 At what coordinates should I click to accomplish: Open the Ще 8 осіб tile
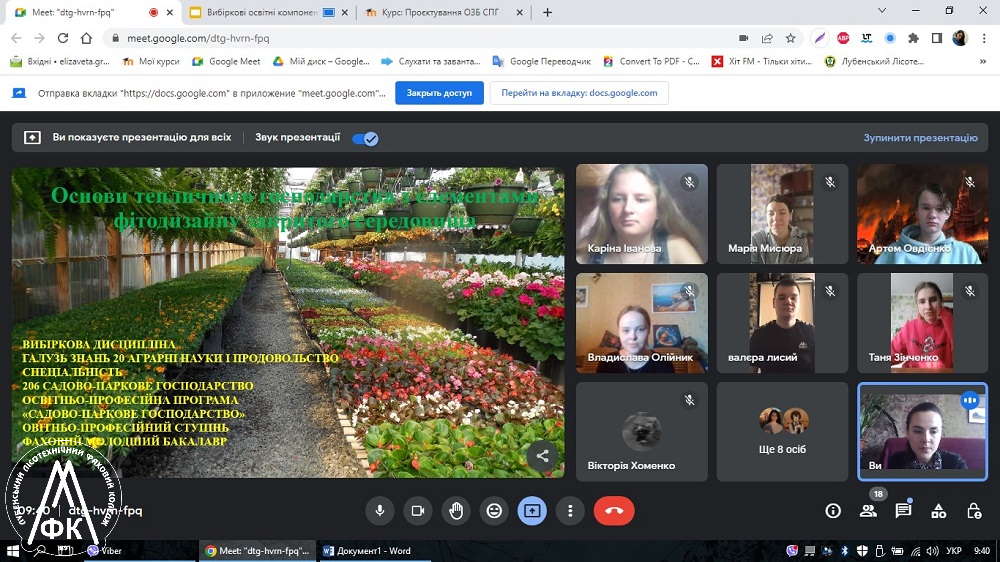(783, 432)
